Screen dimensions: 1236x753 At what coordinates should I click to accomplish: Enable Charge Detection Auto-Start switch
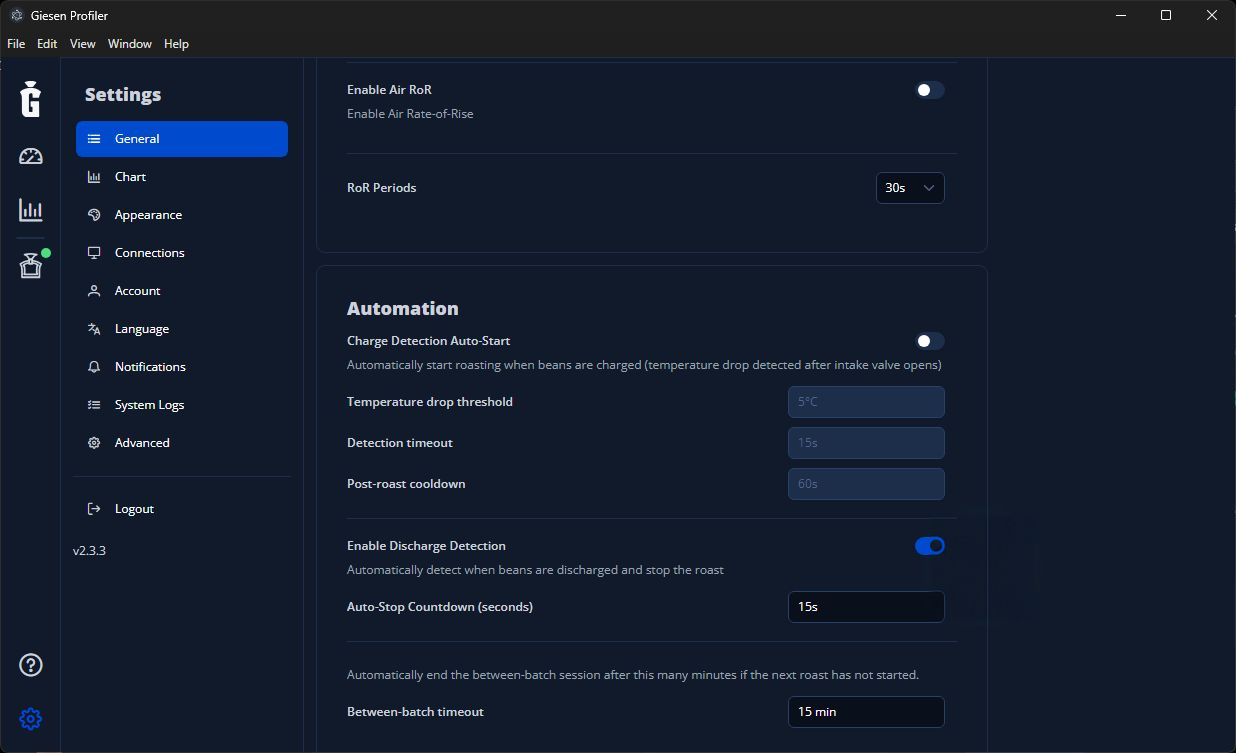(x=930, y=341)
